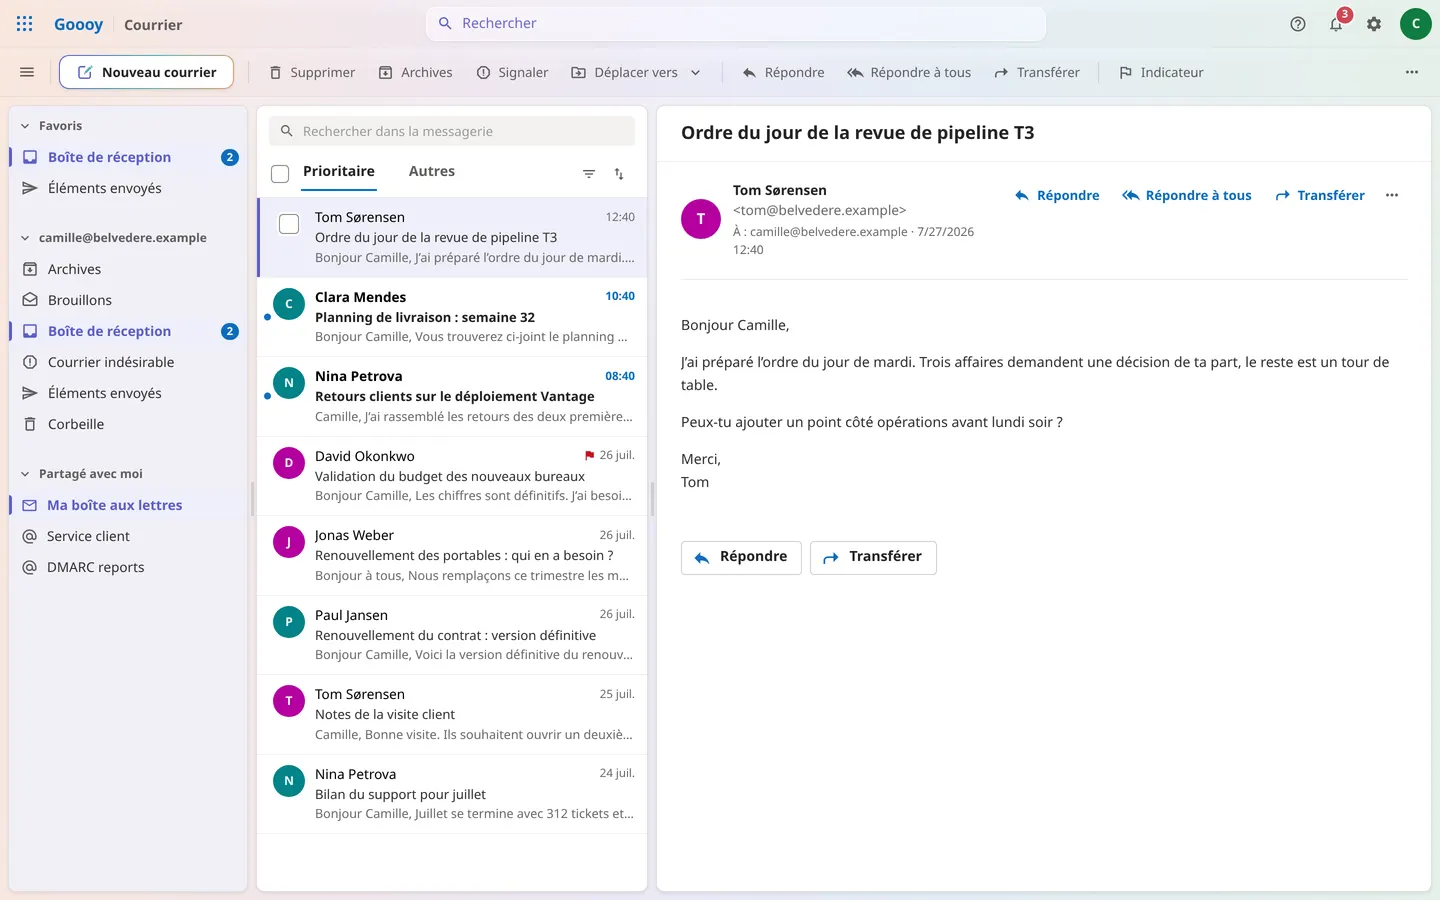Collapse the camille@belvedere.example account section
The image size is (1440, 900).
click(x=25, y=238)
